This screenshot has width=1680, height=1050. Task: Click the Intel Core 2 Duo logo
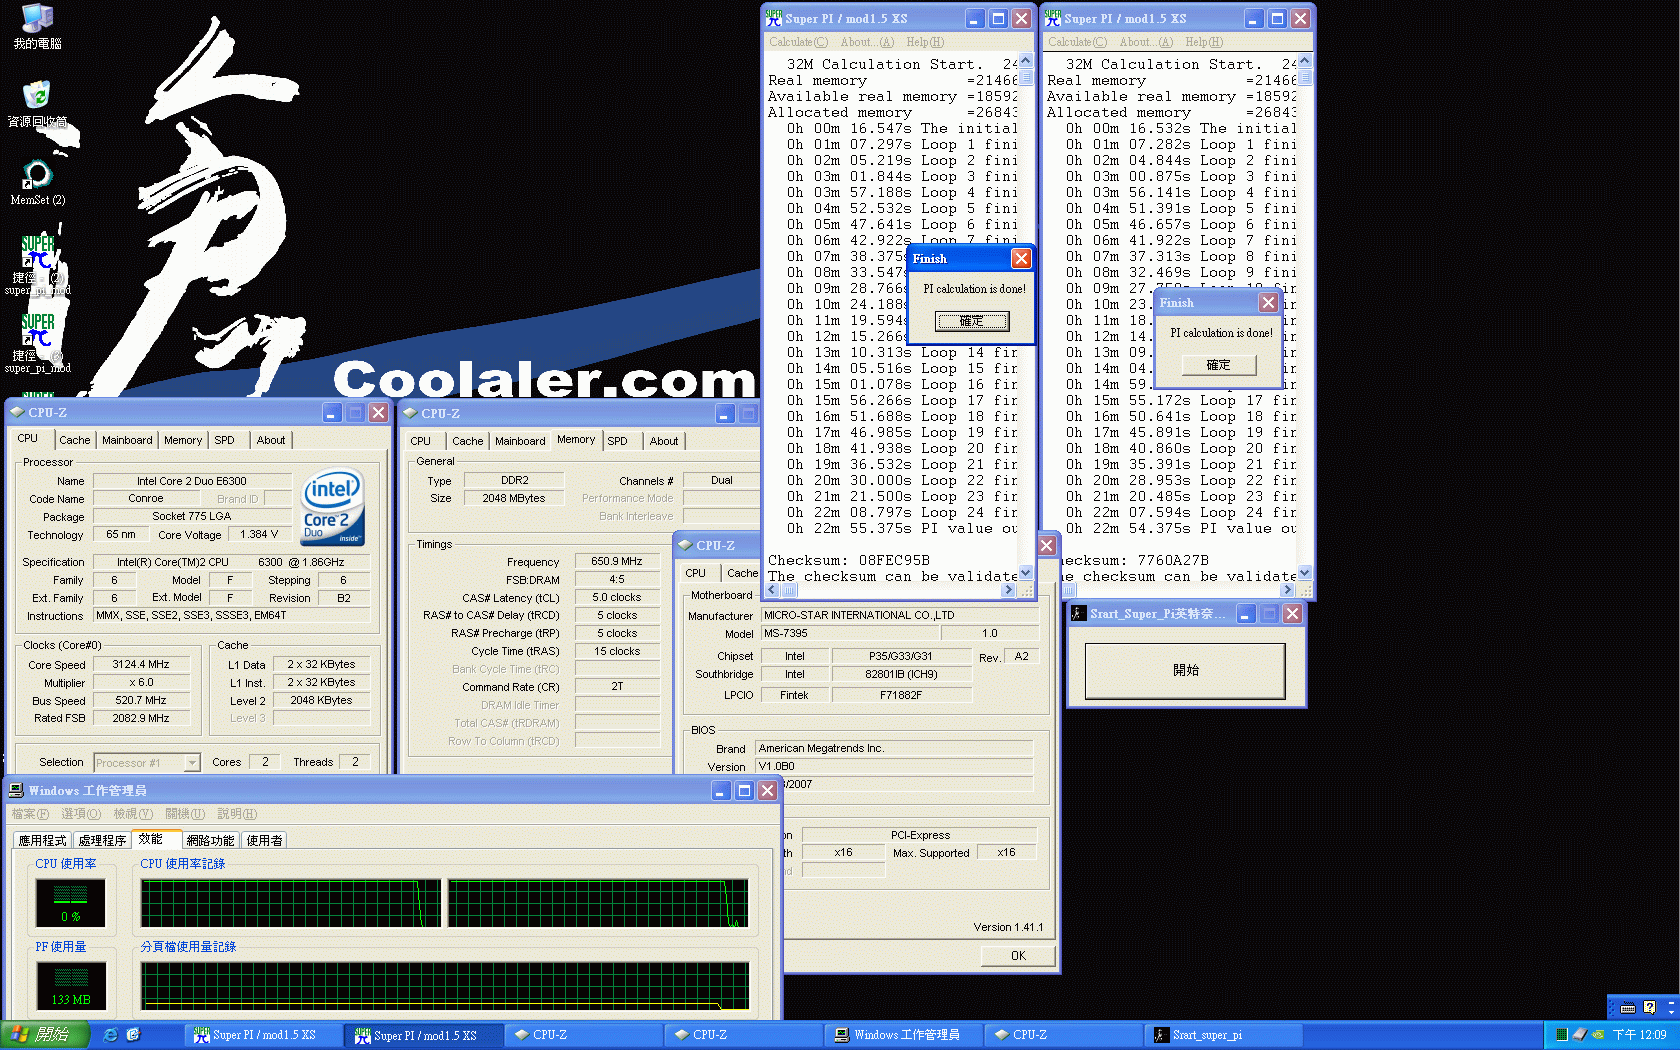[x=333, y=507]
